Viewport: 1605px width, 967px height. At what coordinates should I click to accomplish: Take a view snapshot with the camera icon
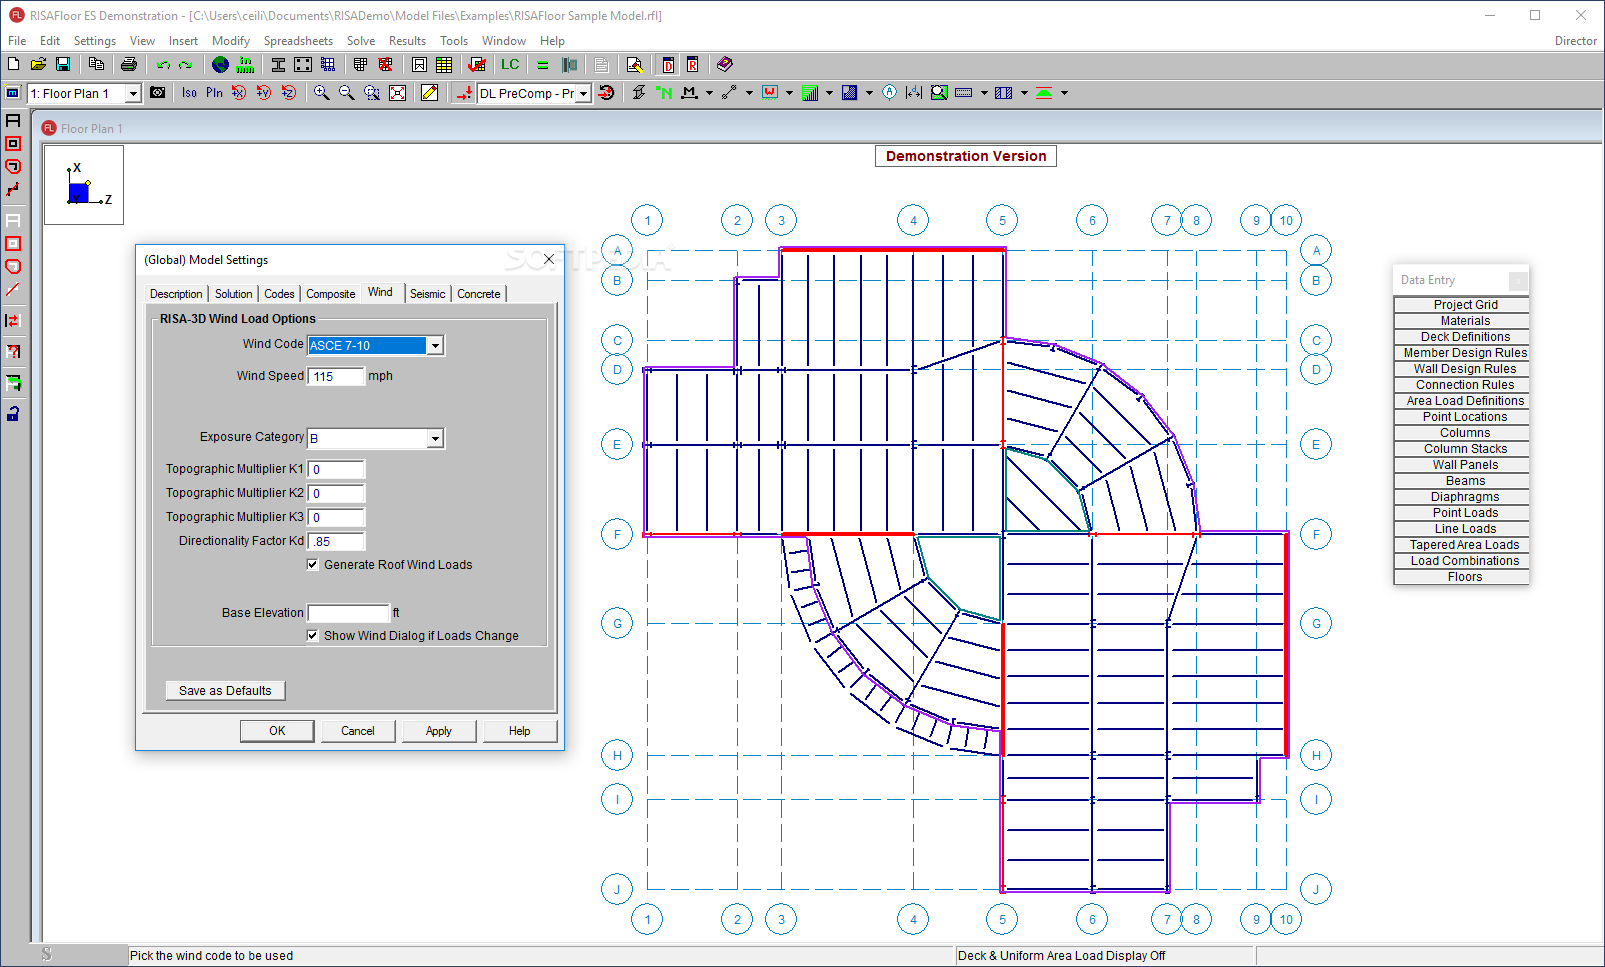click(x=158, y=92)
